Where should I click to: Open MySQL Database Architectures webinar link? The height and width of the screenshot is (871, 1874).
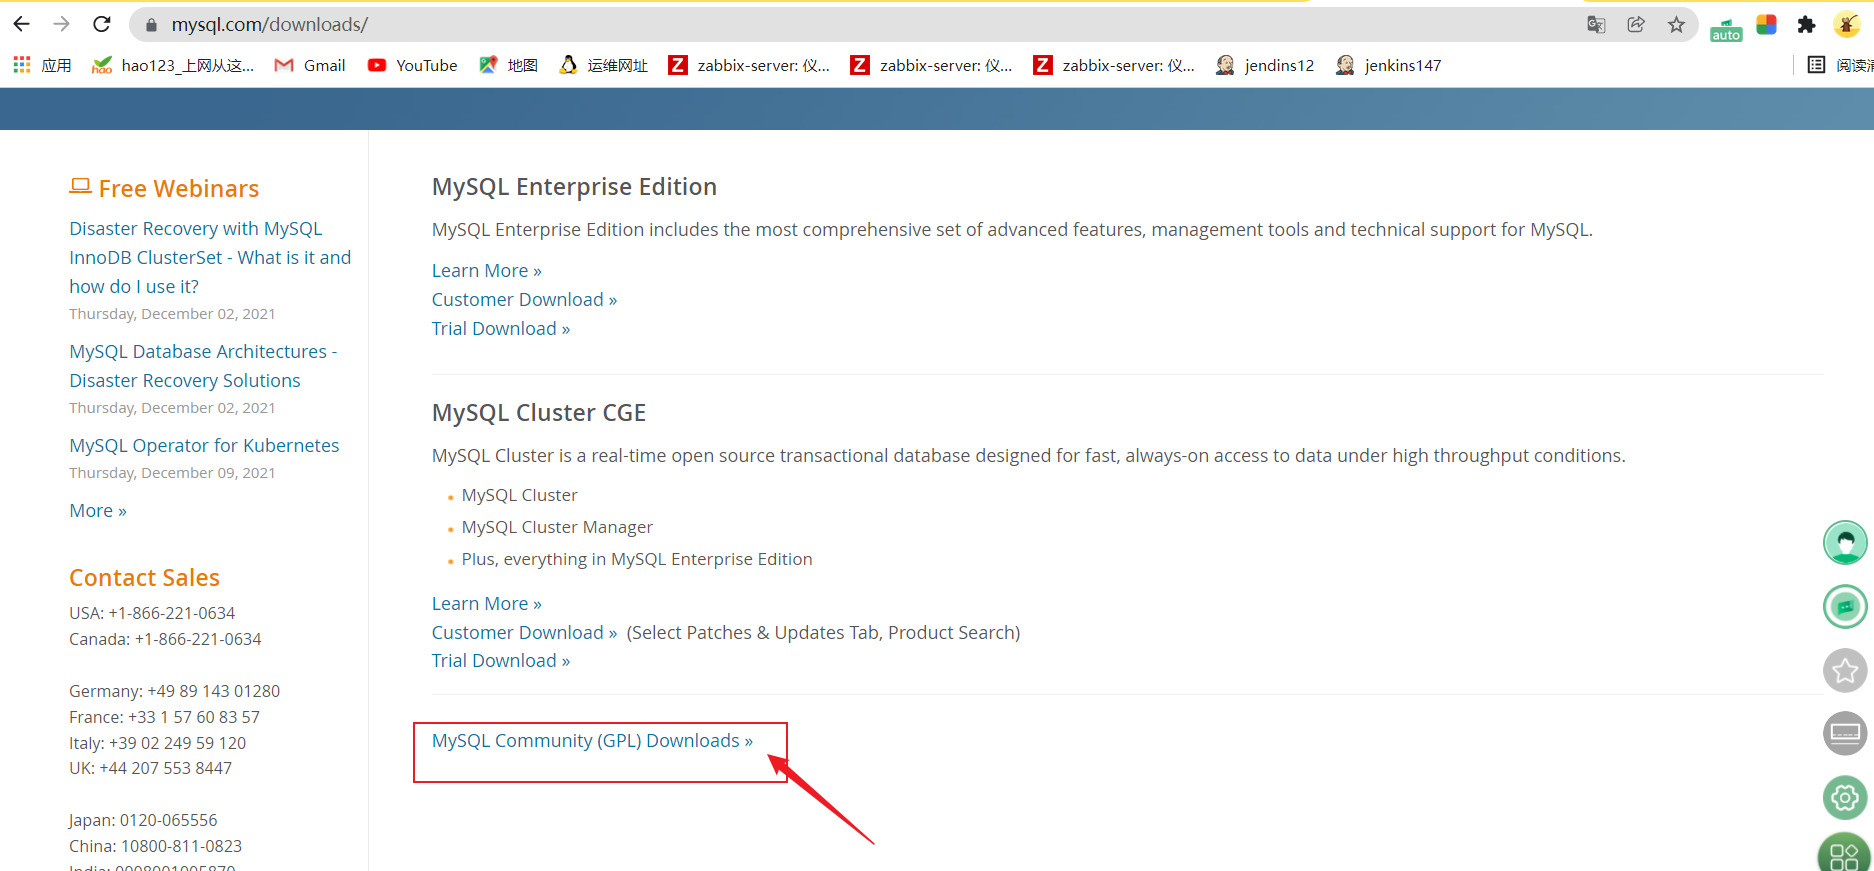[x=203, y=366]
